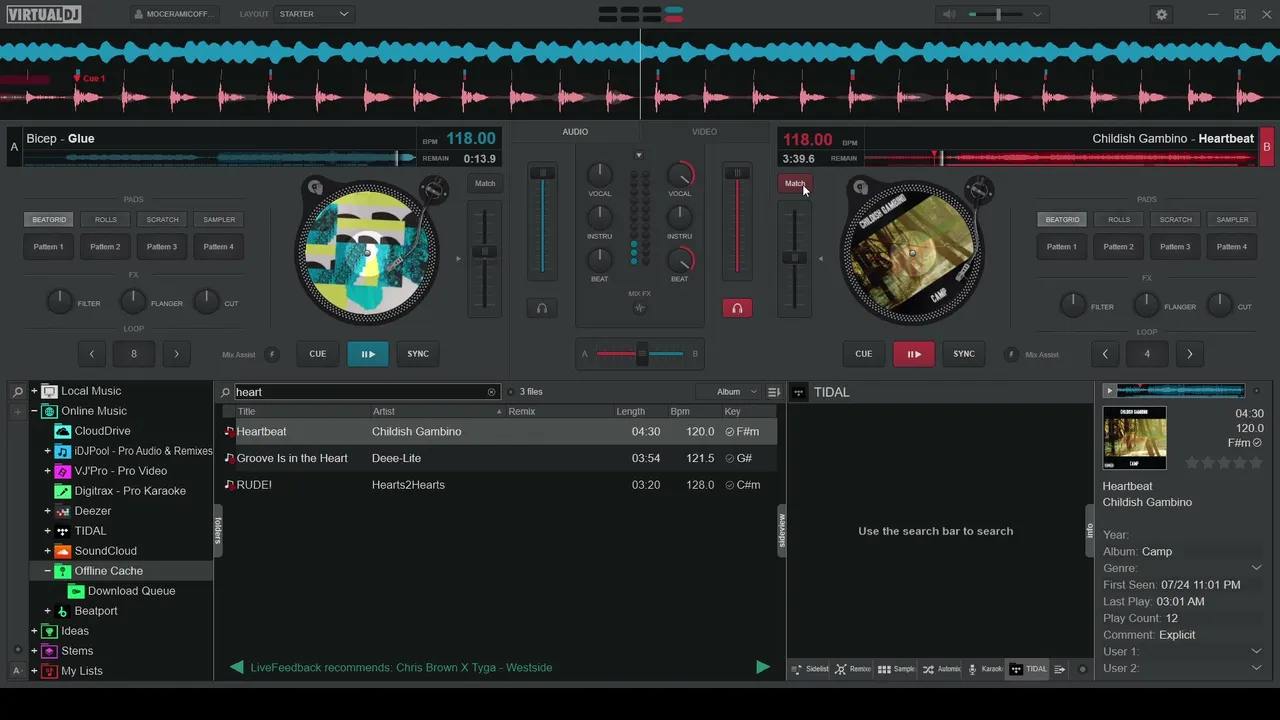Select the Beatport folder
The height and width of the screenshot is (720, 1280).
(96, 611)
